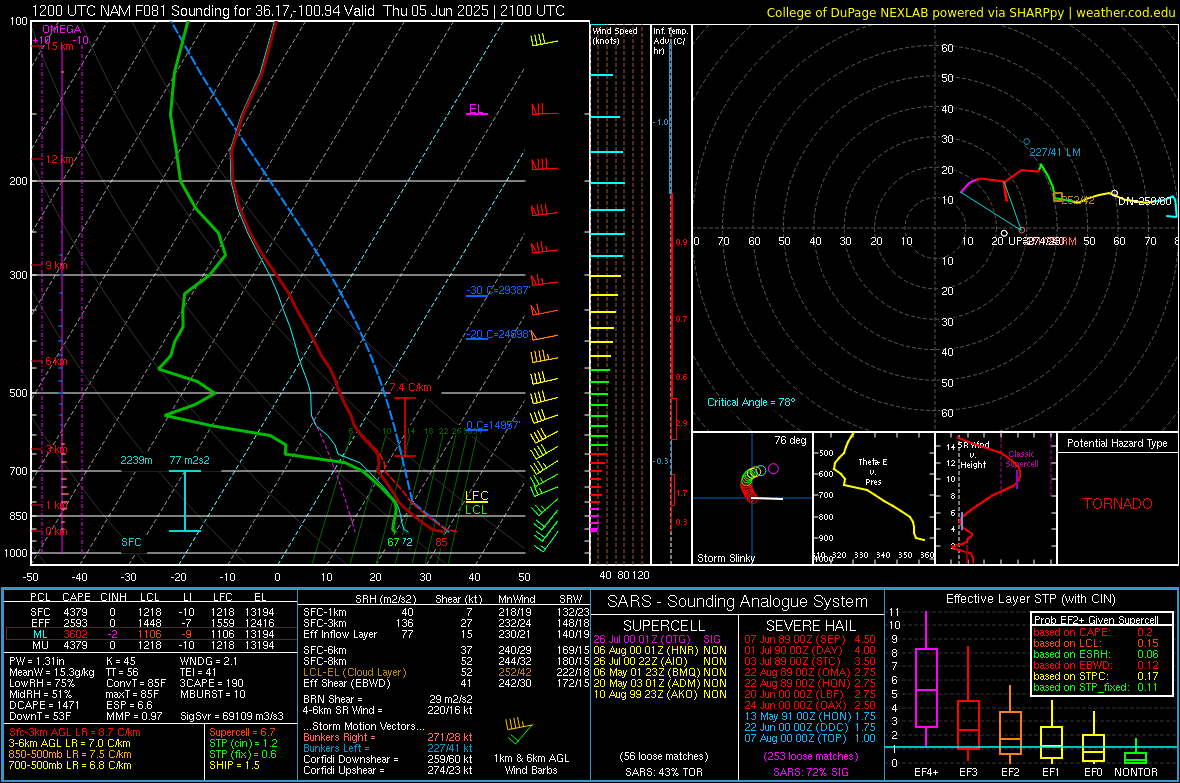Click the 'Wind Speed (knots)' panel header

tap(615, 35)
